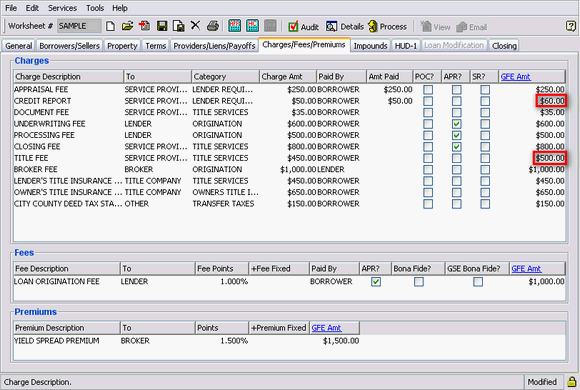This screenshot has width=580, height=390.
Task: Click the import document icon with red arrow
Action: [x=144, y=26]
